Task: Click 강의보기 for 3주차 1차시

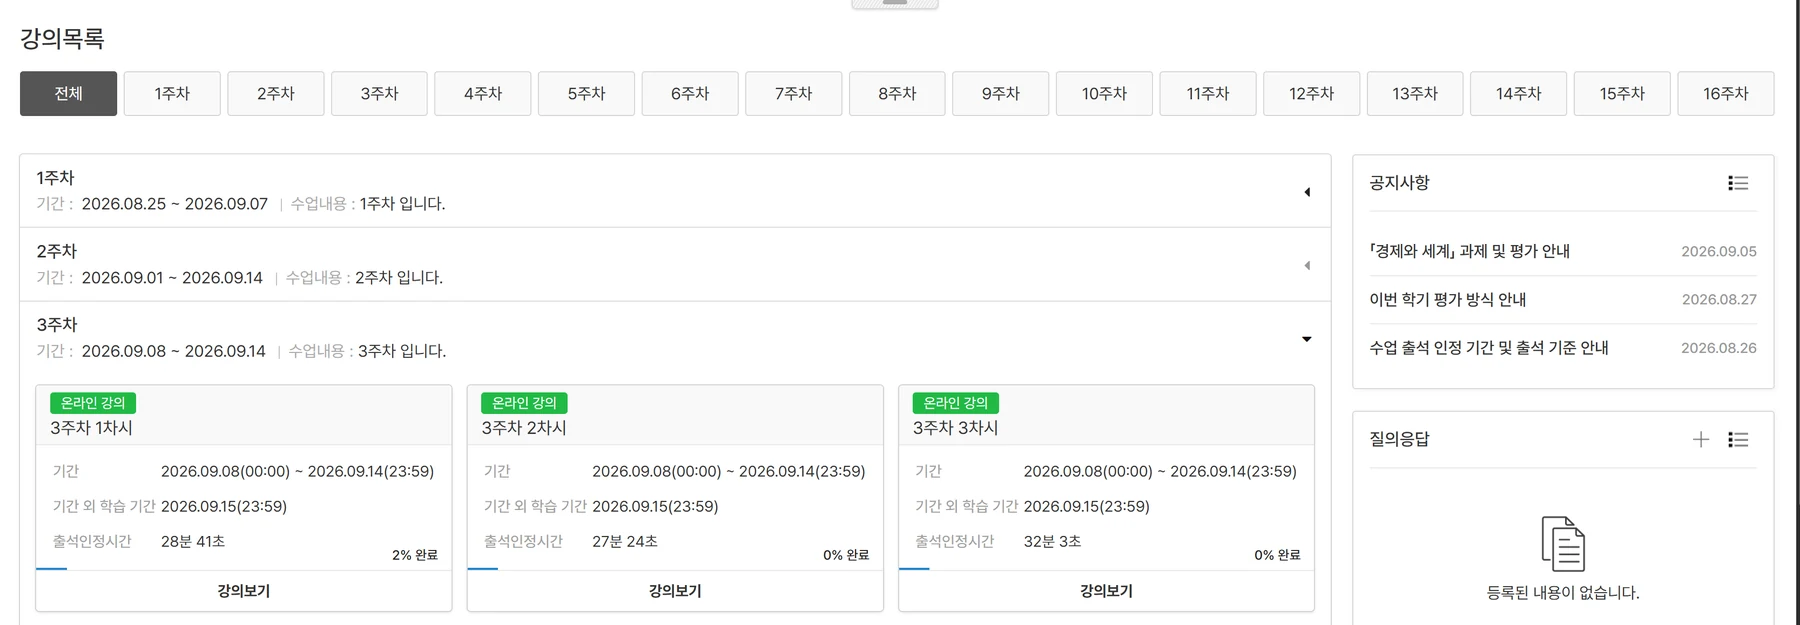Action: [x=244, y=591]
